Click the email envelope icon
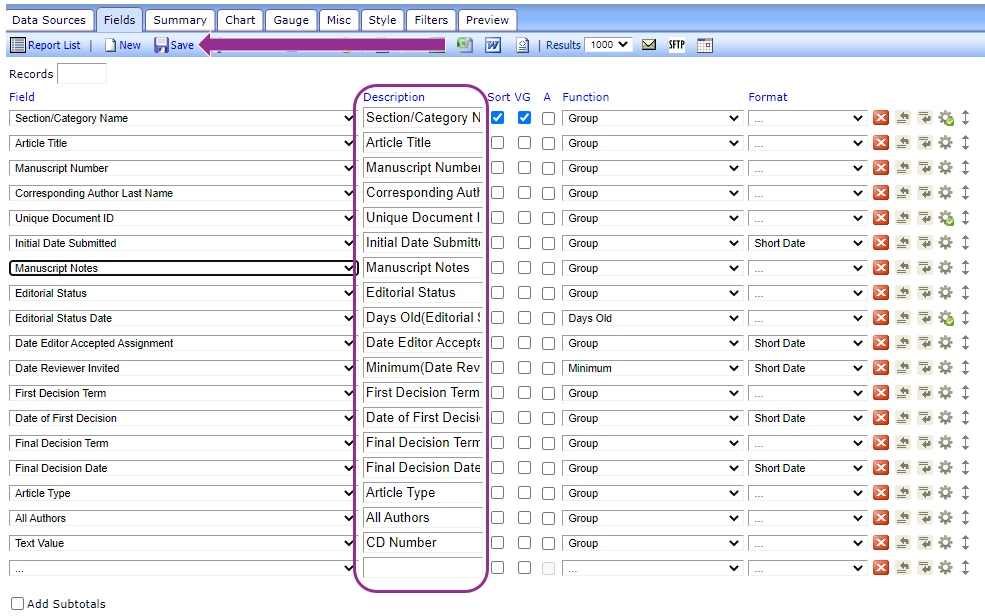Viewport: 985px width, 616px height. tap(649, 45)
